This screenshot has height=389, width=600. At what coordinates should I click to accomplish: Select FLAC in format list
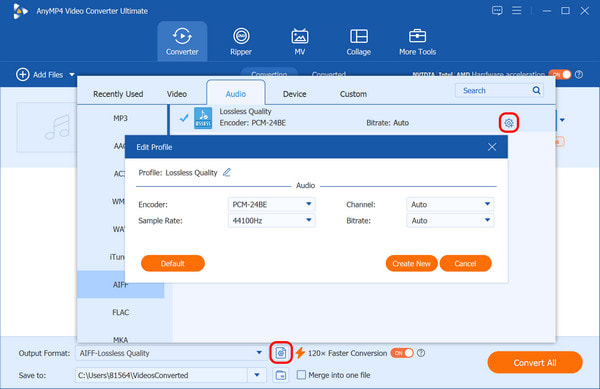click(x=121, y=312)
